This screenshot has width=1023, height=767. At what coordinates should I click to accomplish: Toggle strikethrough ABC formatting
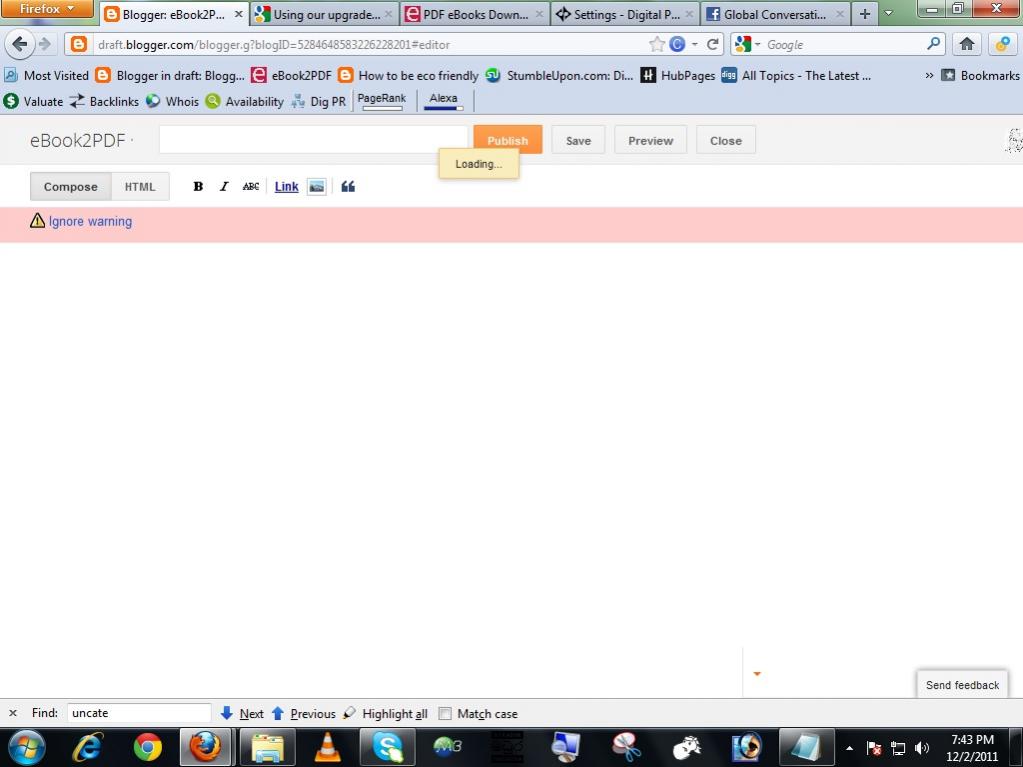click(251, 187)
